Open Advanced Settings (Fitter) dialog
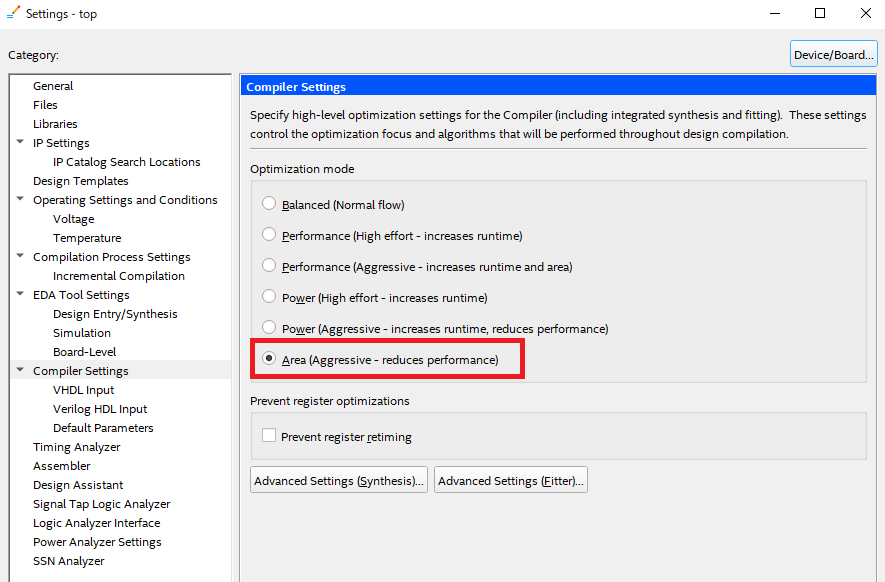 pyautogui.click(x=510, y=481)
